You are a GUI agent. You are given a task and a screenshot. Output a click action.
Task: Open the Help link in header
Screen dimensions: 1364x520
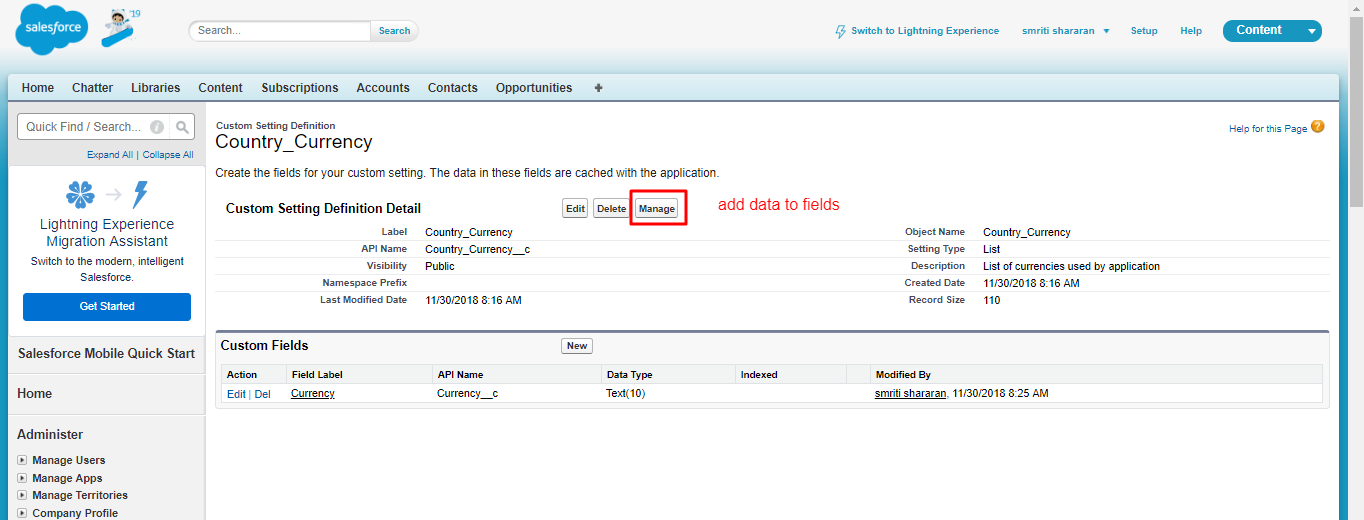click(1191, 31)
